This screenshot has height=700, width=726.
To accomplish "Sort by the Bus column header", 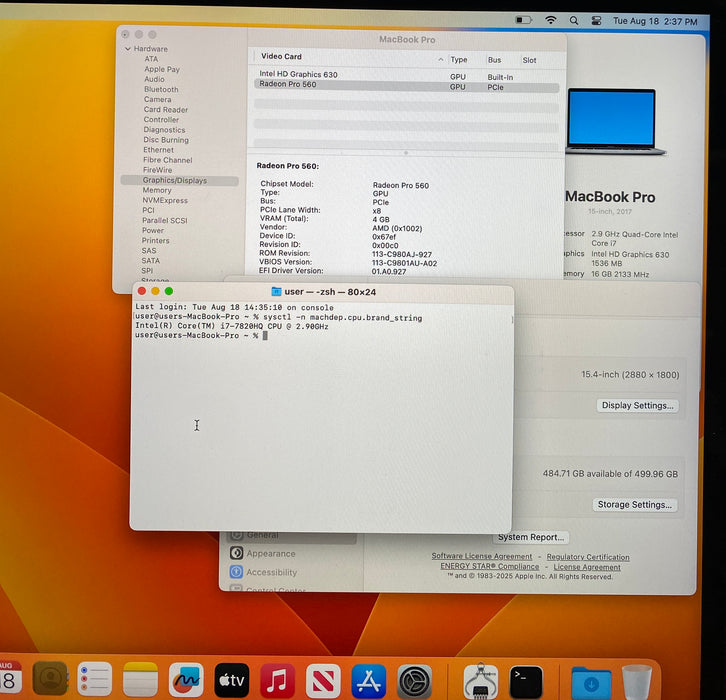I will tap(494, 60).
